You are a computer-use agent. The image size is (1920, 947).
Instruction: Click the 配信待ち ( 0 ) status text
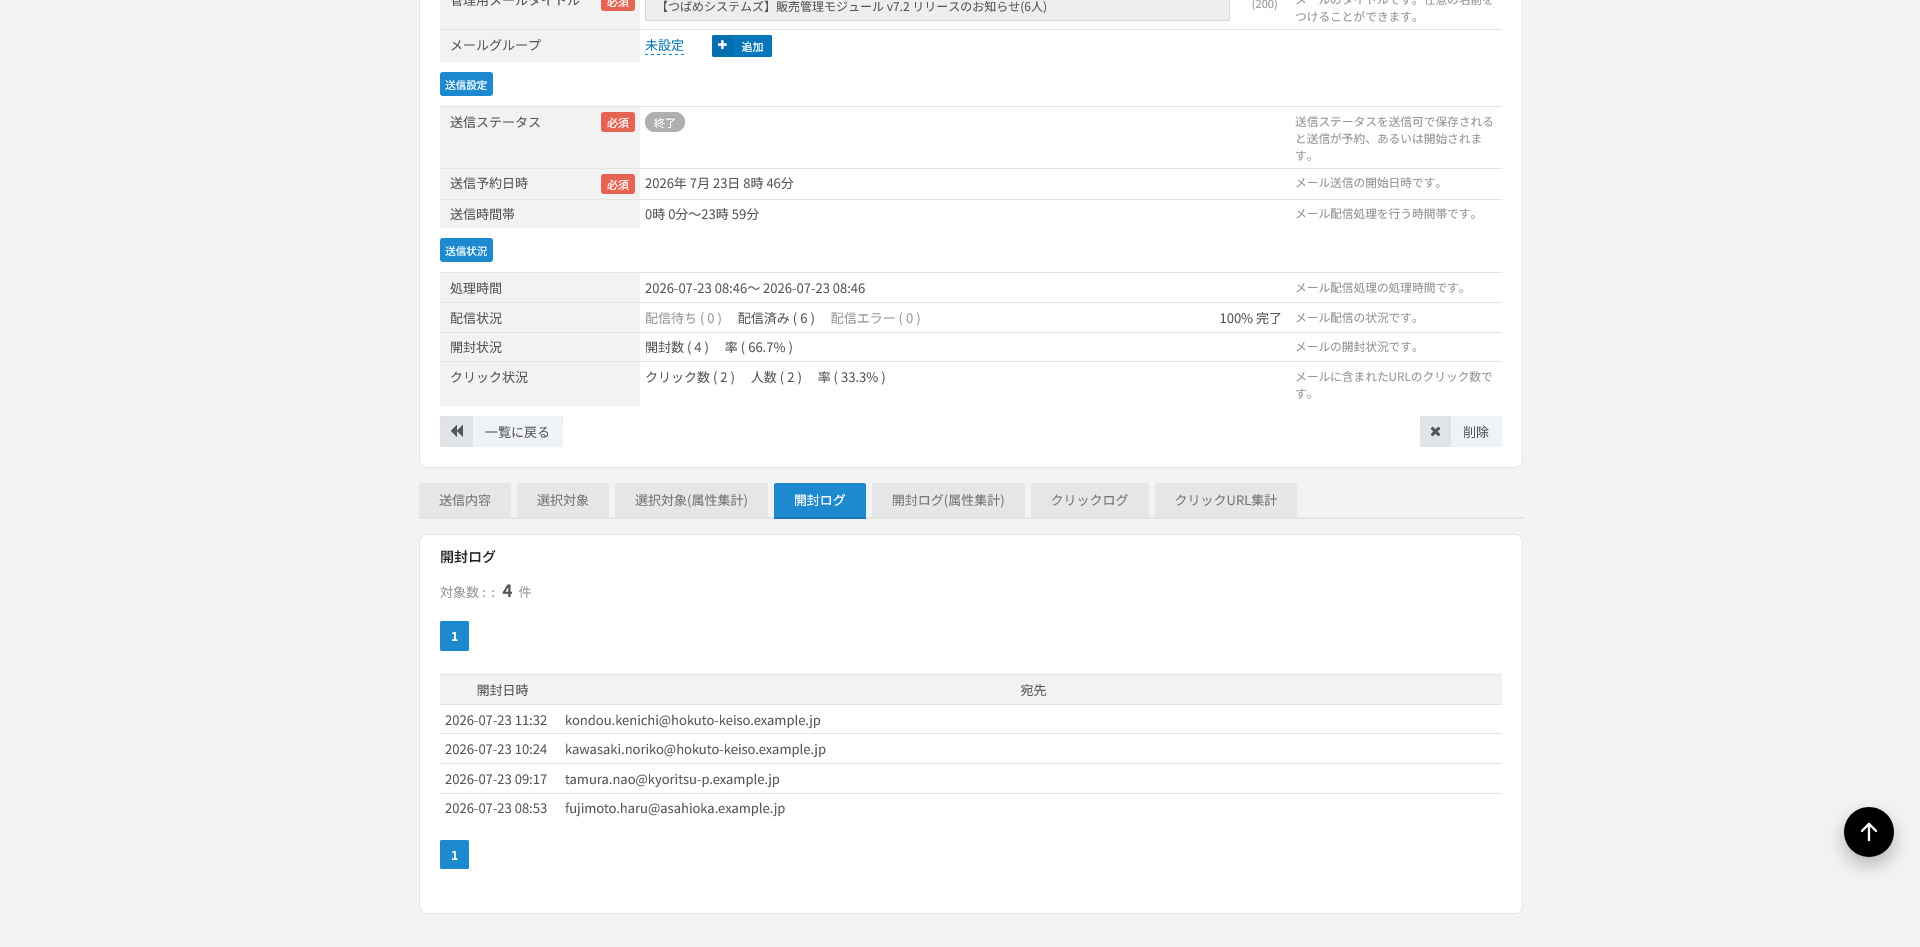click(x=683, y=318)
